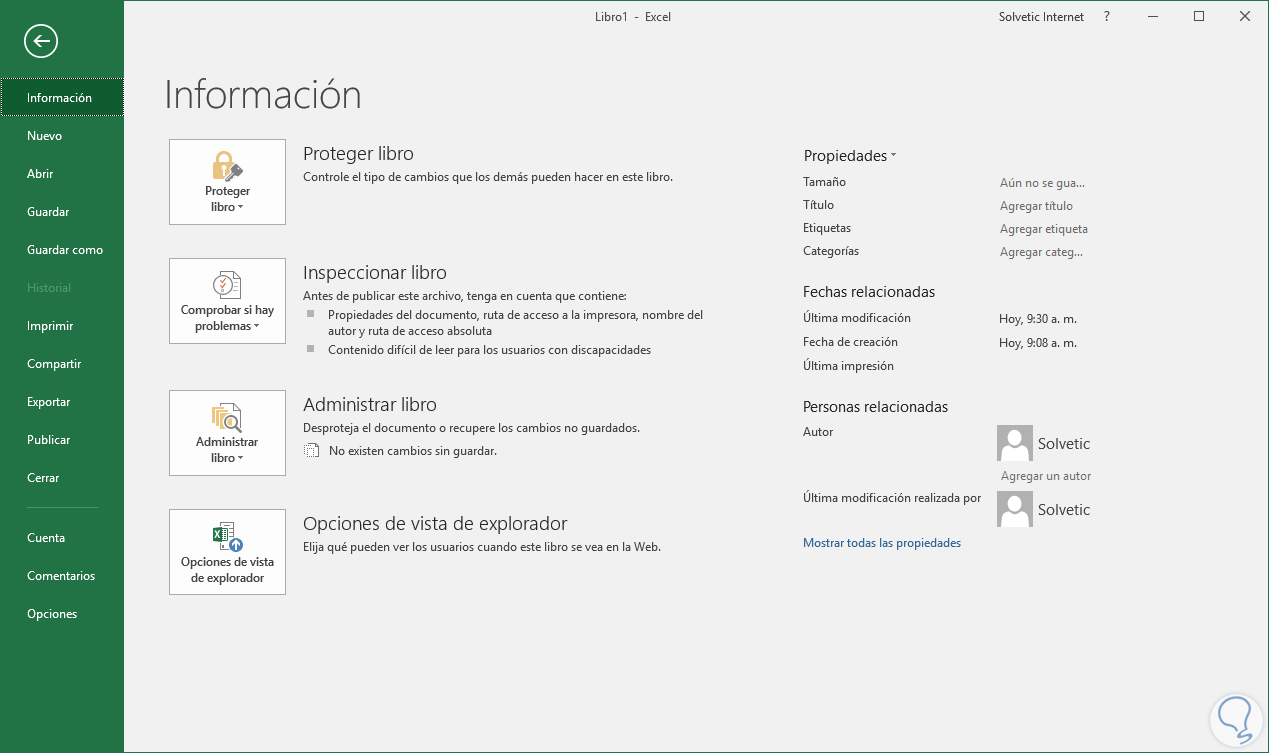
Task: Select Publicar in the sidebar
Action: (62, 440)
